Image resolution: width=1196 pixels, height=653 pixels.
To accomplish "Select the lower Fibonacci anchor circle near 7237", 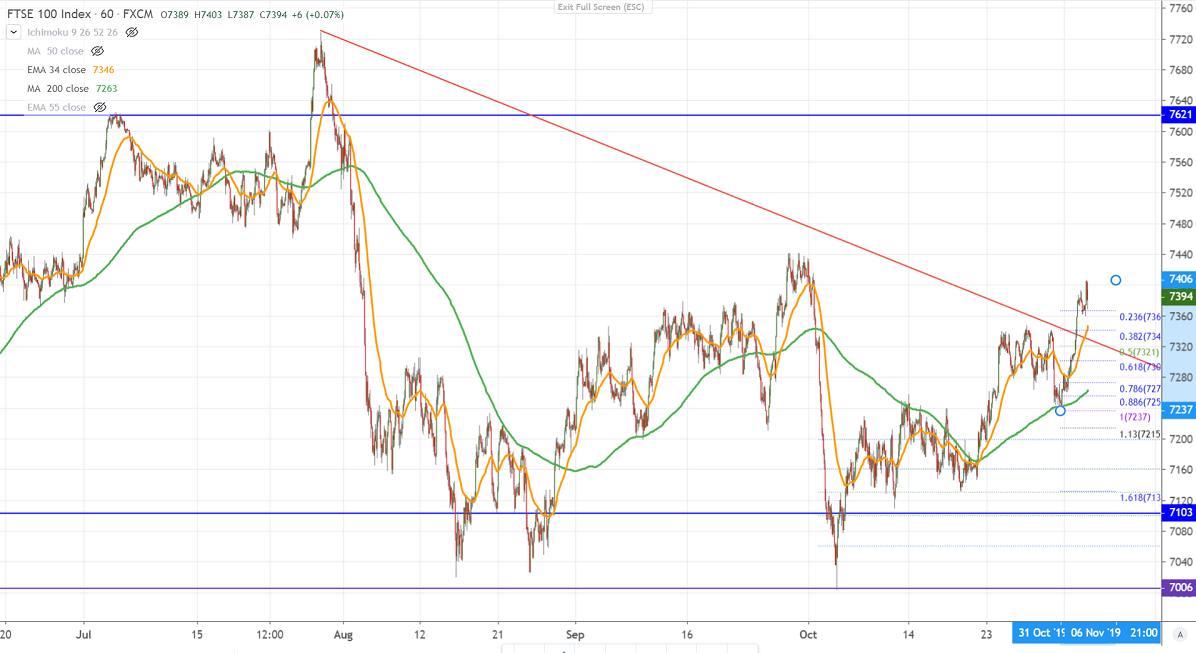I will pyautogui.click(x=1060, y=410).
